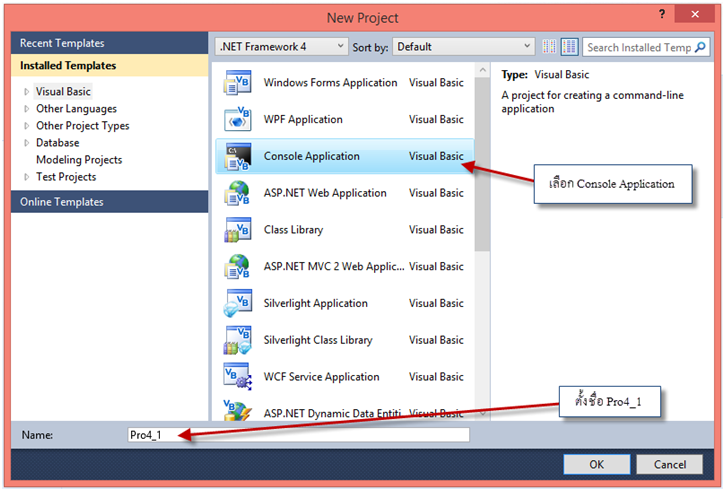Select the Test Projects category

tap(66, 177)
